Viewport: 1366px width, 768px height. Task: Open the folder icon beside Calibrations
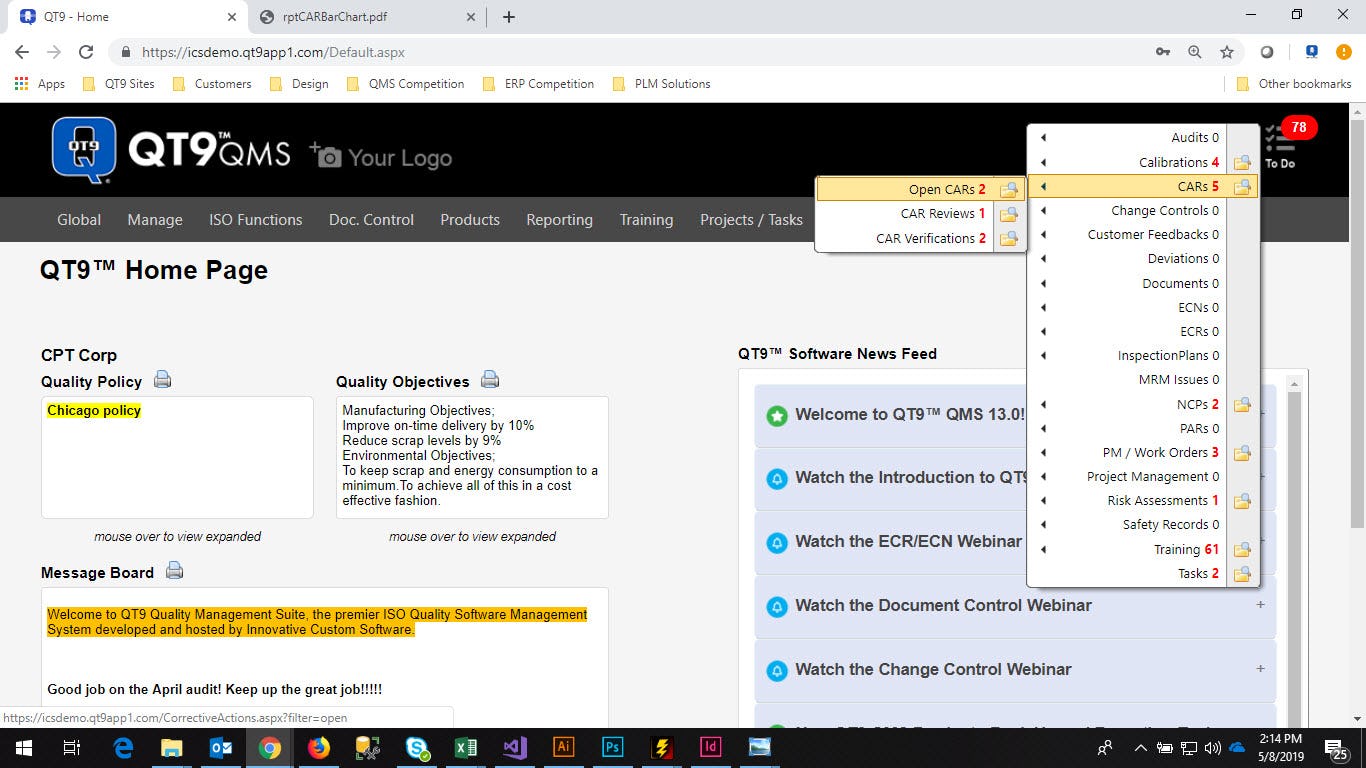(1242, 162)
